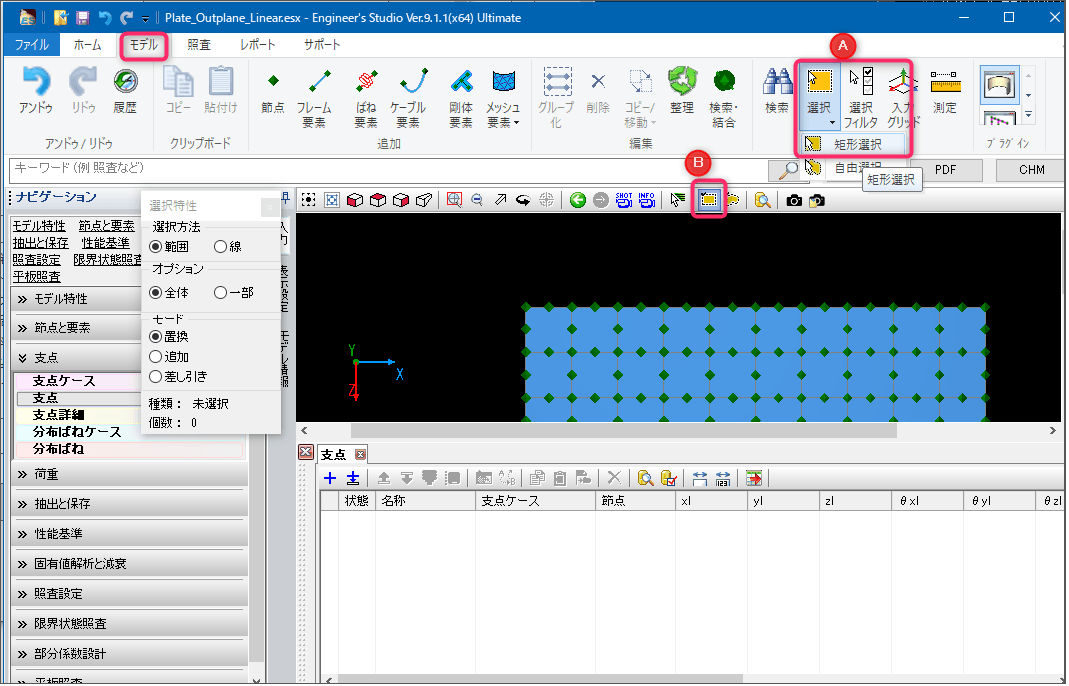Viewport: 1069px width, 686px height.
Task: Click the export table icon with red arrow
Action: [754, 478]
